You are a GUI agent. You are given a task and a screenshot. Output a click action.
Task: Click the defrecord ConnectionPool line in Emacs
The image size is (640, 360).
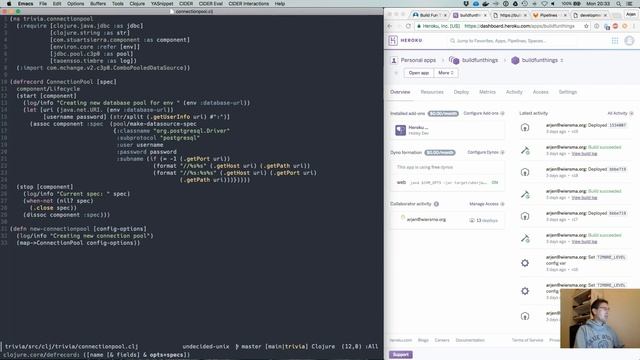point(63,82)
